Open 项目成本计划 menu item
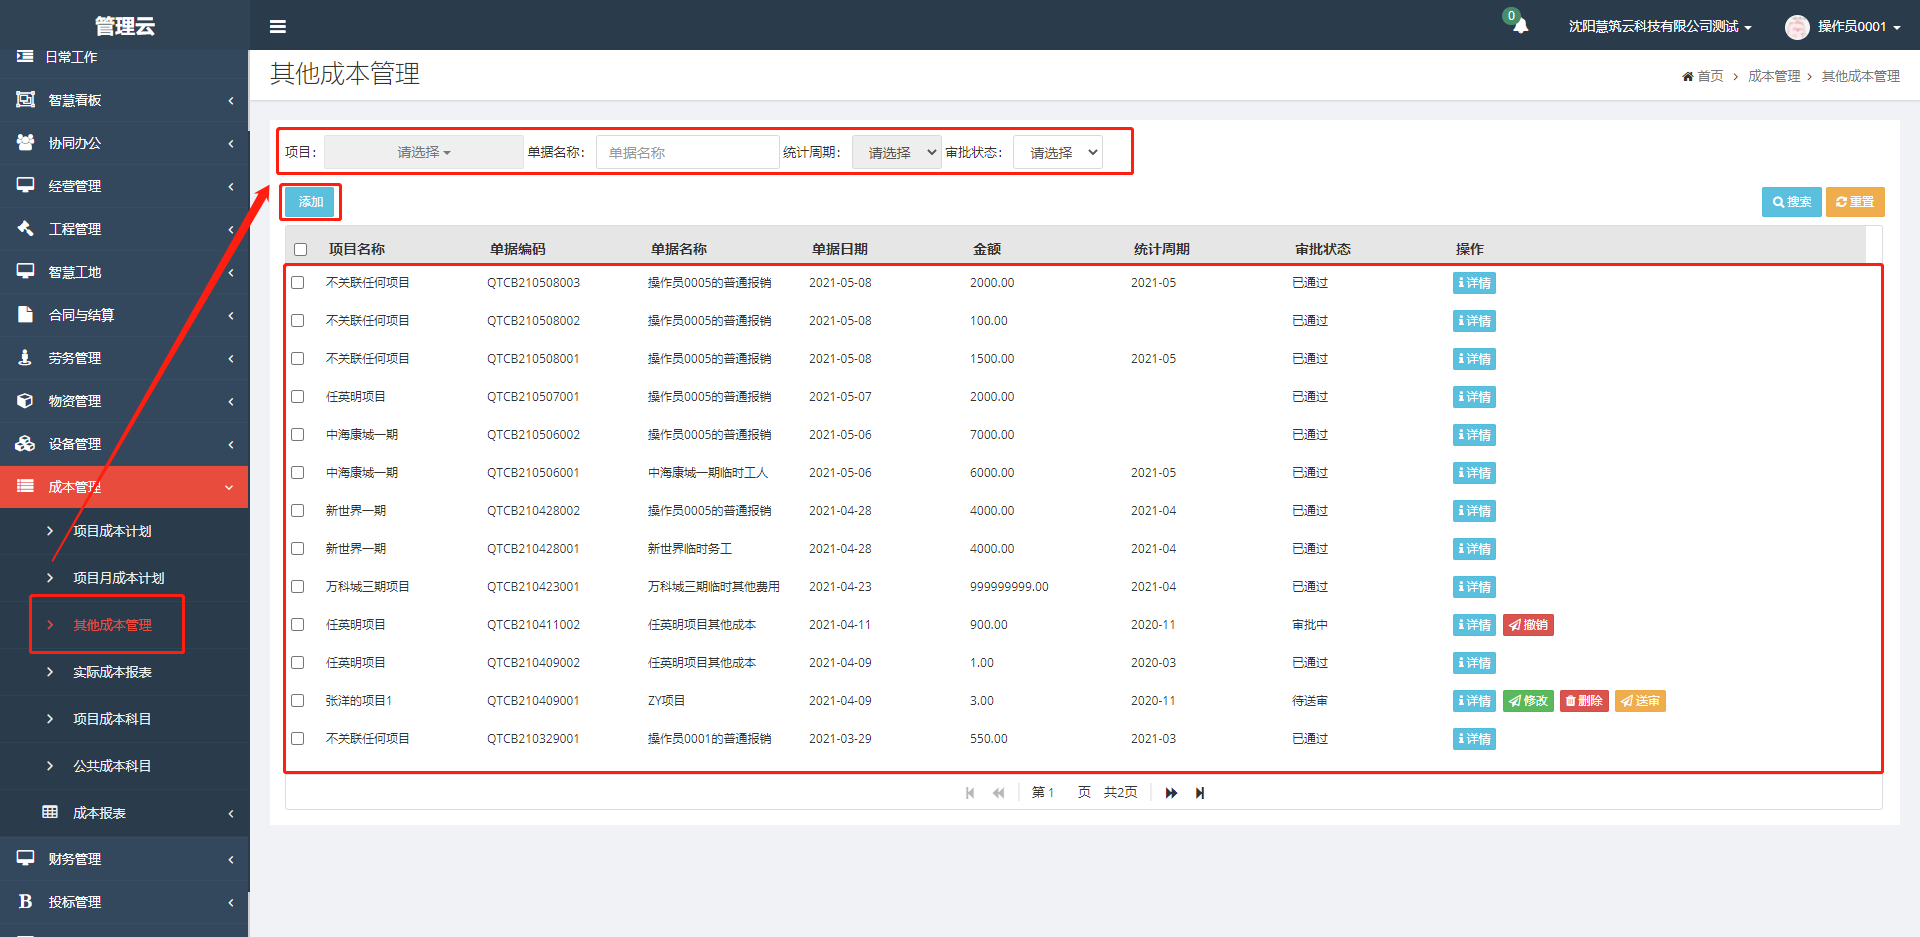This screenshot has height=937, width=1920. (112, 531)
